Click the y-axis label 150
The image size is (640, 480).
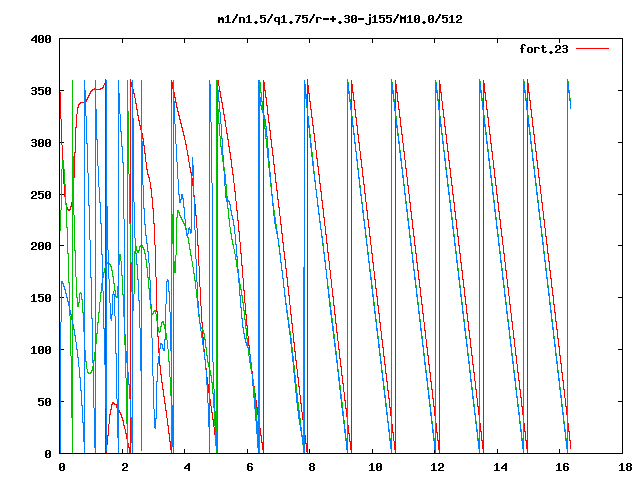[x=41, y=298]
